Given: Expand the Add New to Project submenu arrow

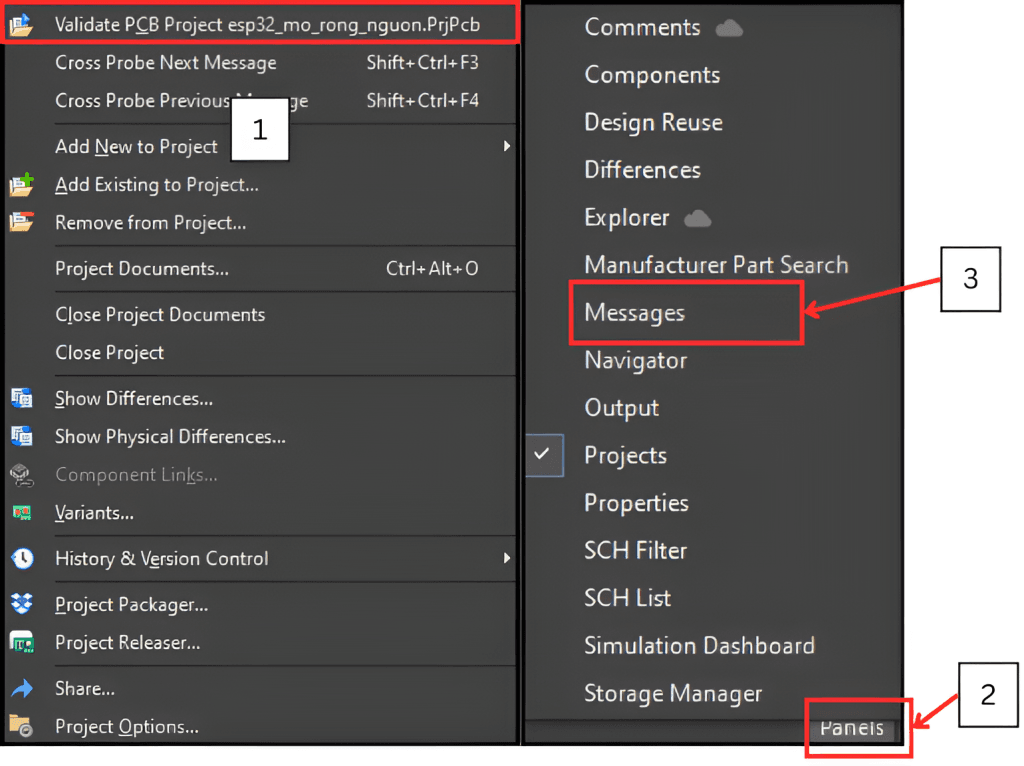Looking at the screenshot, I should [507, 147].
